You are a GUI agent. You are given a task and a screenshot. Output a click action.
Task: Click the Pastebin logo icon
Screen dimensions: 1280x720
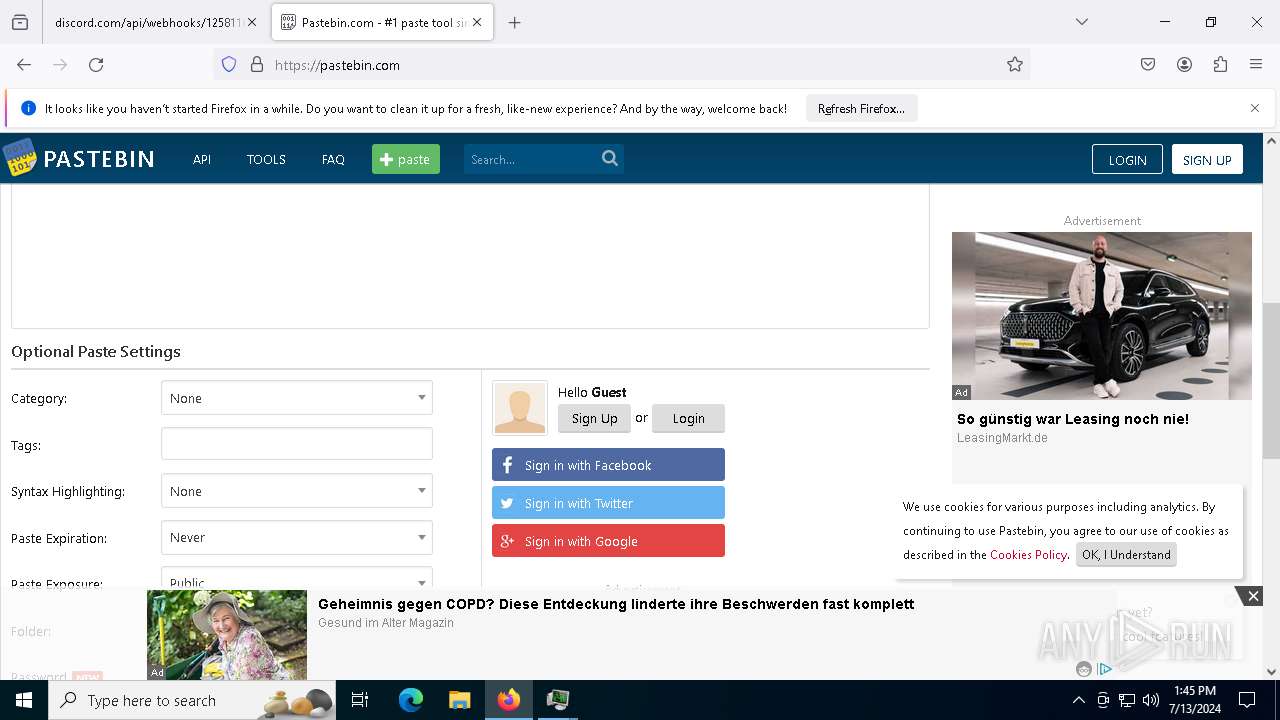click(19, 158)
